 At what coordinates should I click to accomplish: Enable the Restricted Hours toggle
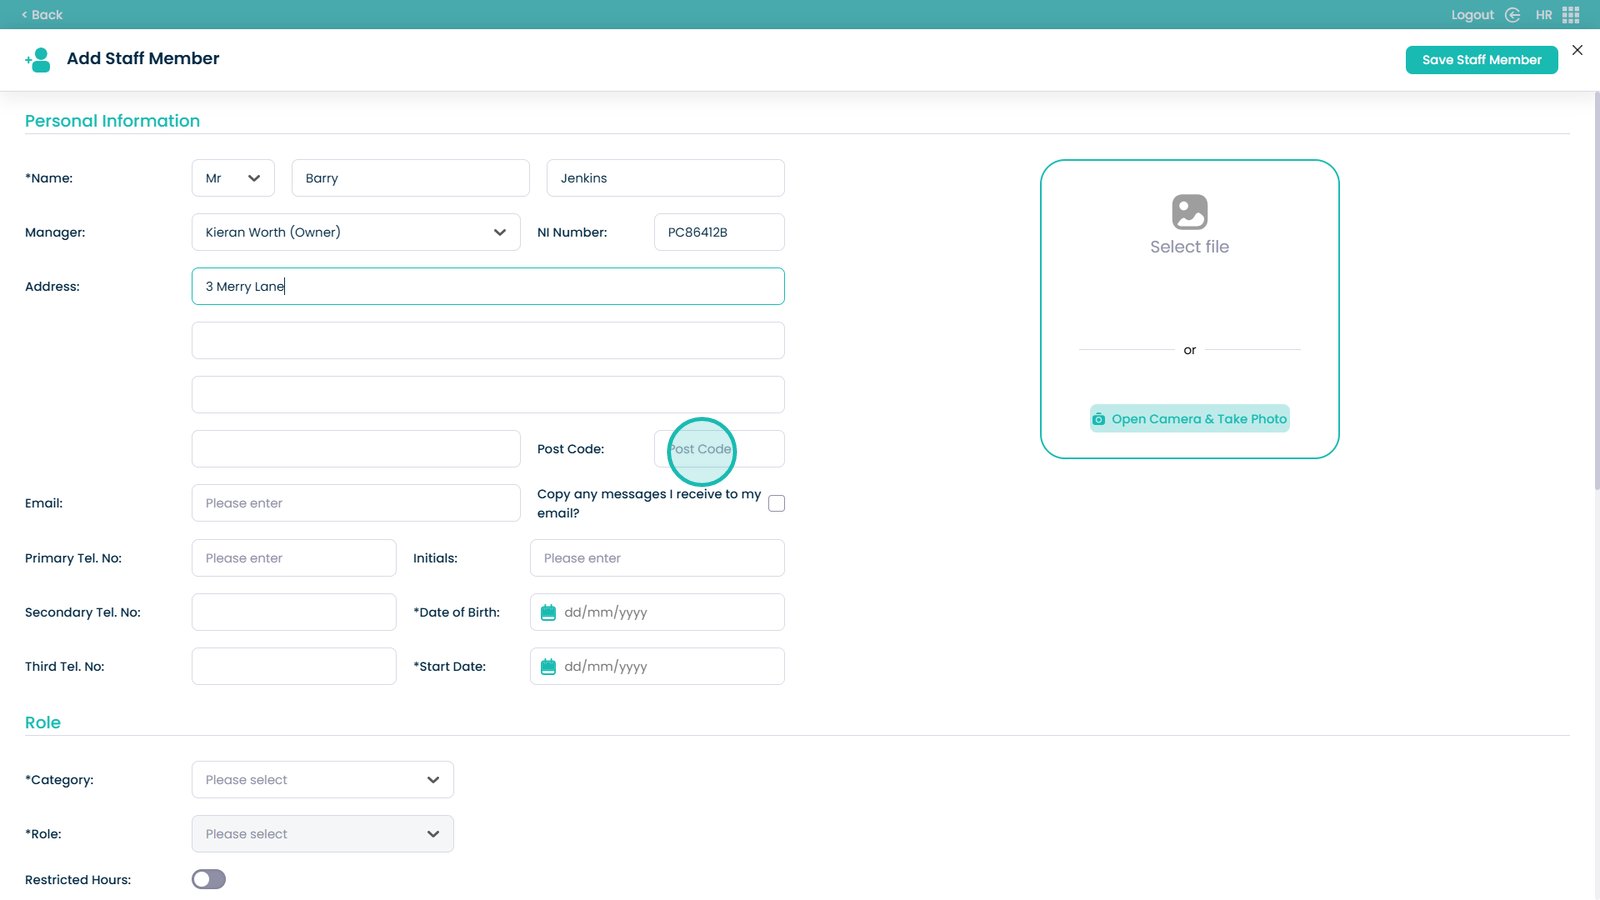(x=209, y=879)
